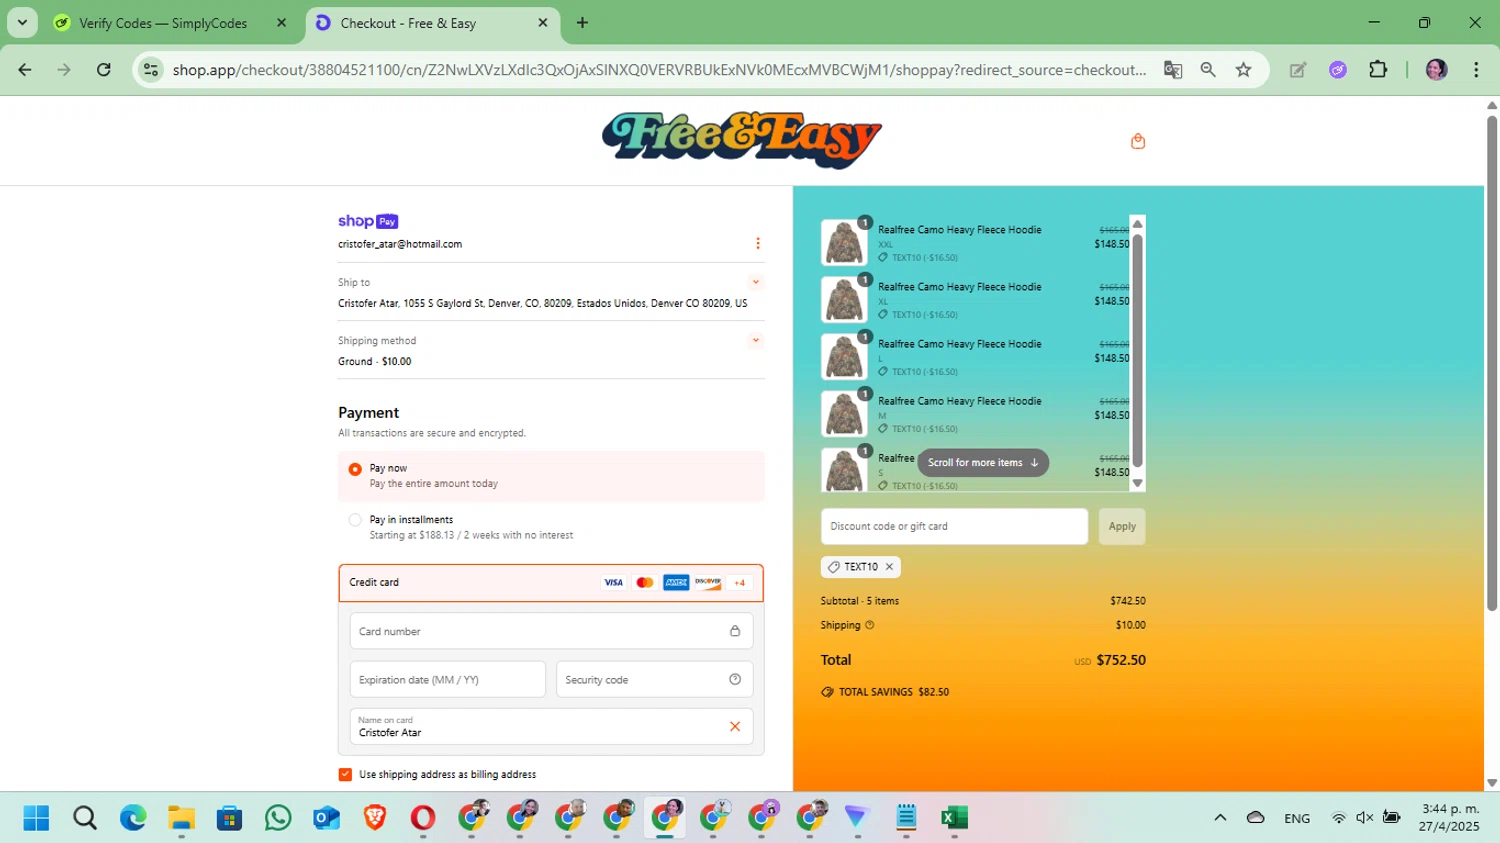Click the Total $752.50 amount

pyautogui.click(x=1121, y=660)
